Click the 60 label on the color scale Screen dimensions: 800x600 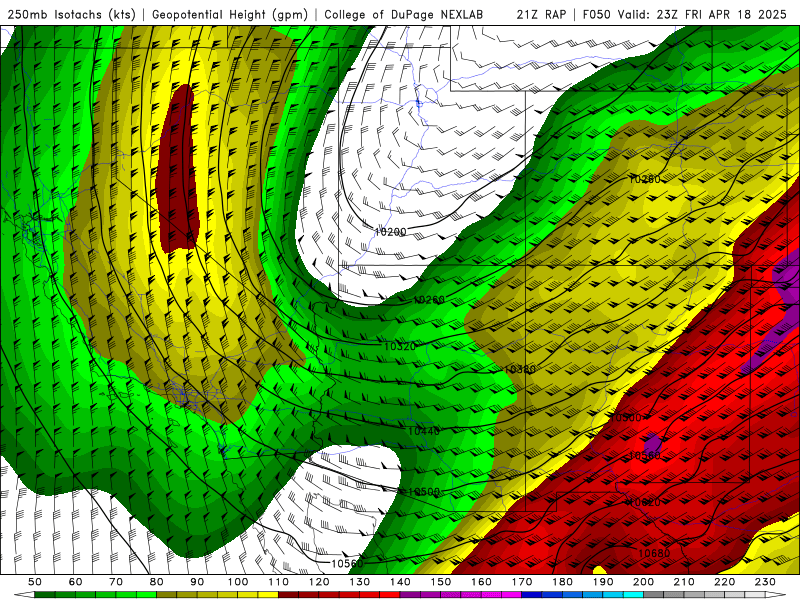(x=76, y=582)
